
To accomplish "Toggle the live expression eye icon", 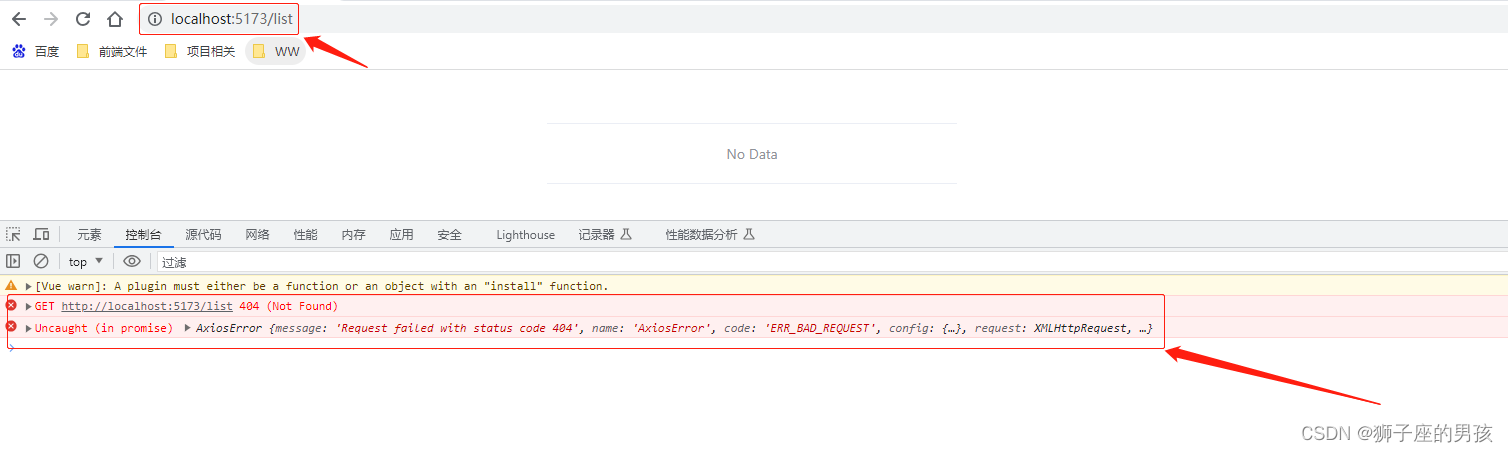I will pyautogui.click(x=132, y=261).
